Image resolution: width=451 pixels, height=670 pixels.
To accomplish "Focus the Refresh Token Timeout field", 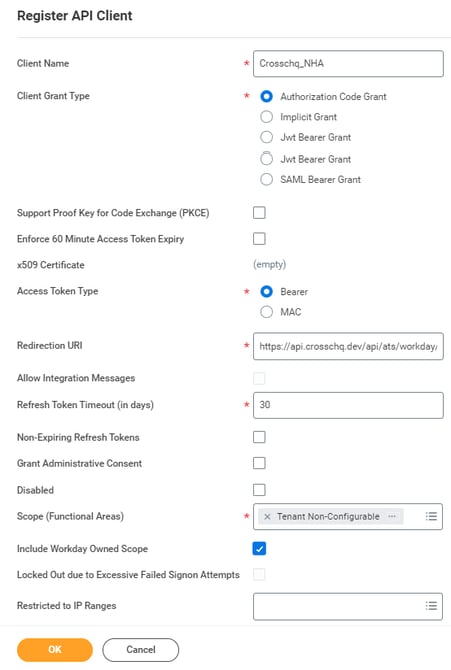I will pyautogui.click(x=348, y=405).
